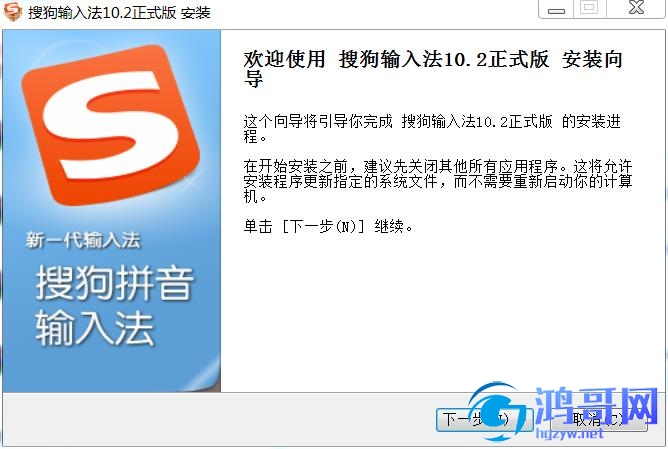Click the paragraph starting 这个向导将引导你完成
Viewport: 668px width, 449px height.
tap(432, 129)
